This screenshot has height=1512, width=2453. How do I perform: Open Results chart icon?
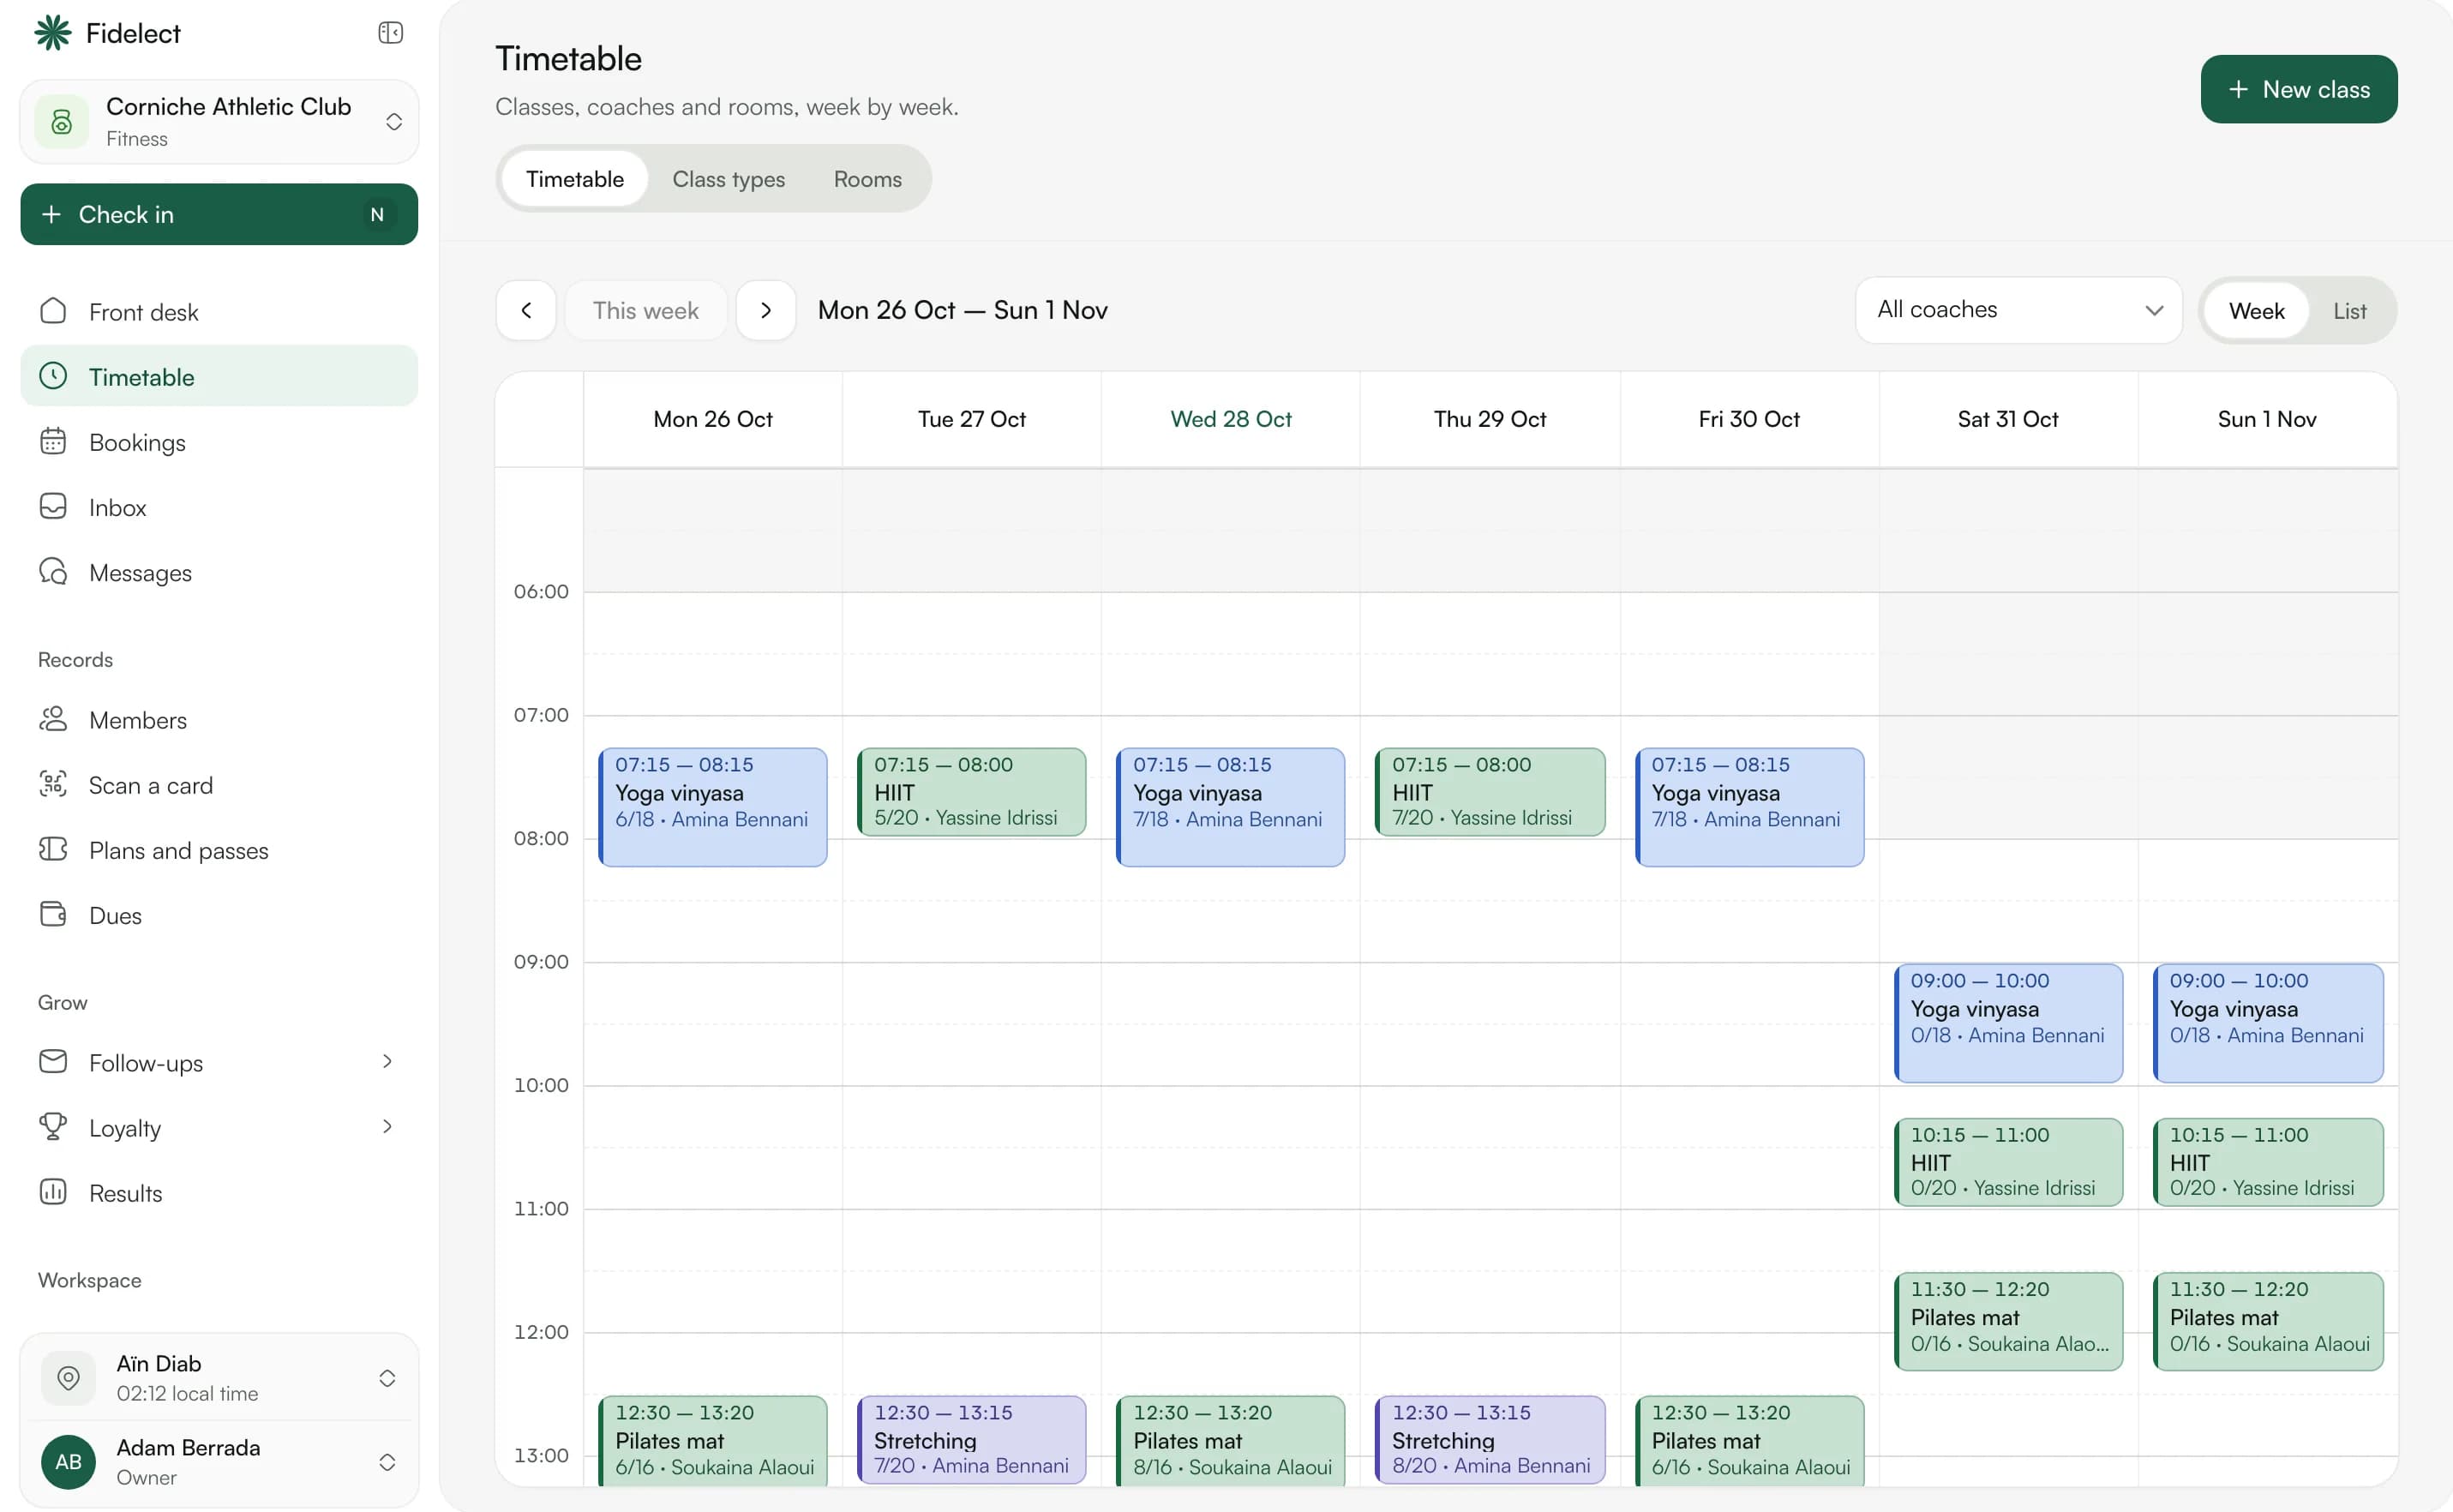click(x=53, y=1192)
